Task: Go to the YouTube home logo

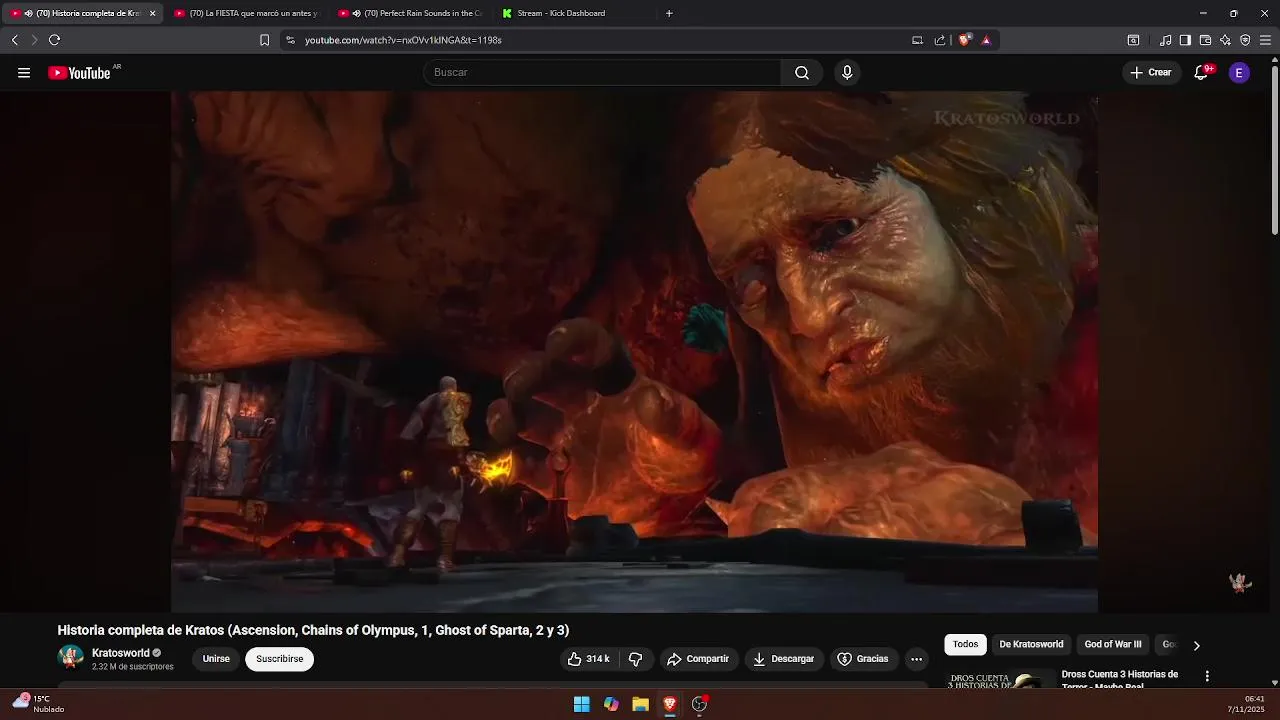Action: [80, 72]
